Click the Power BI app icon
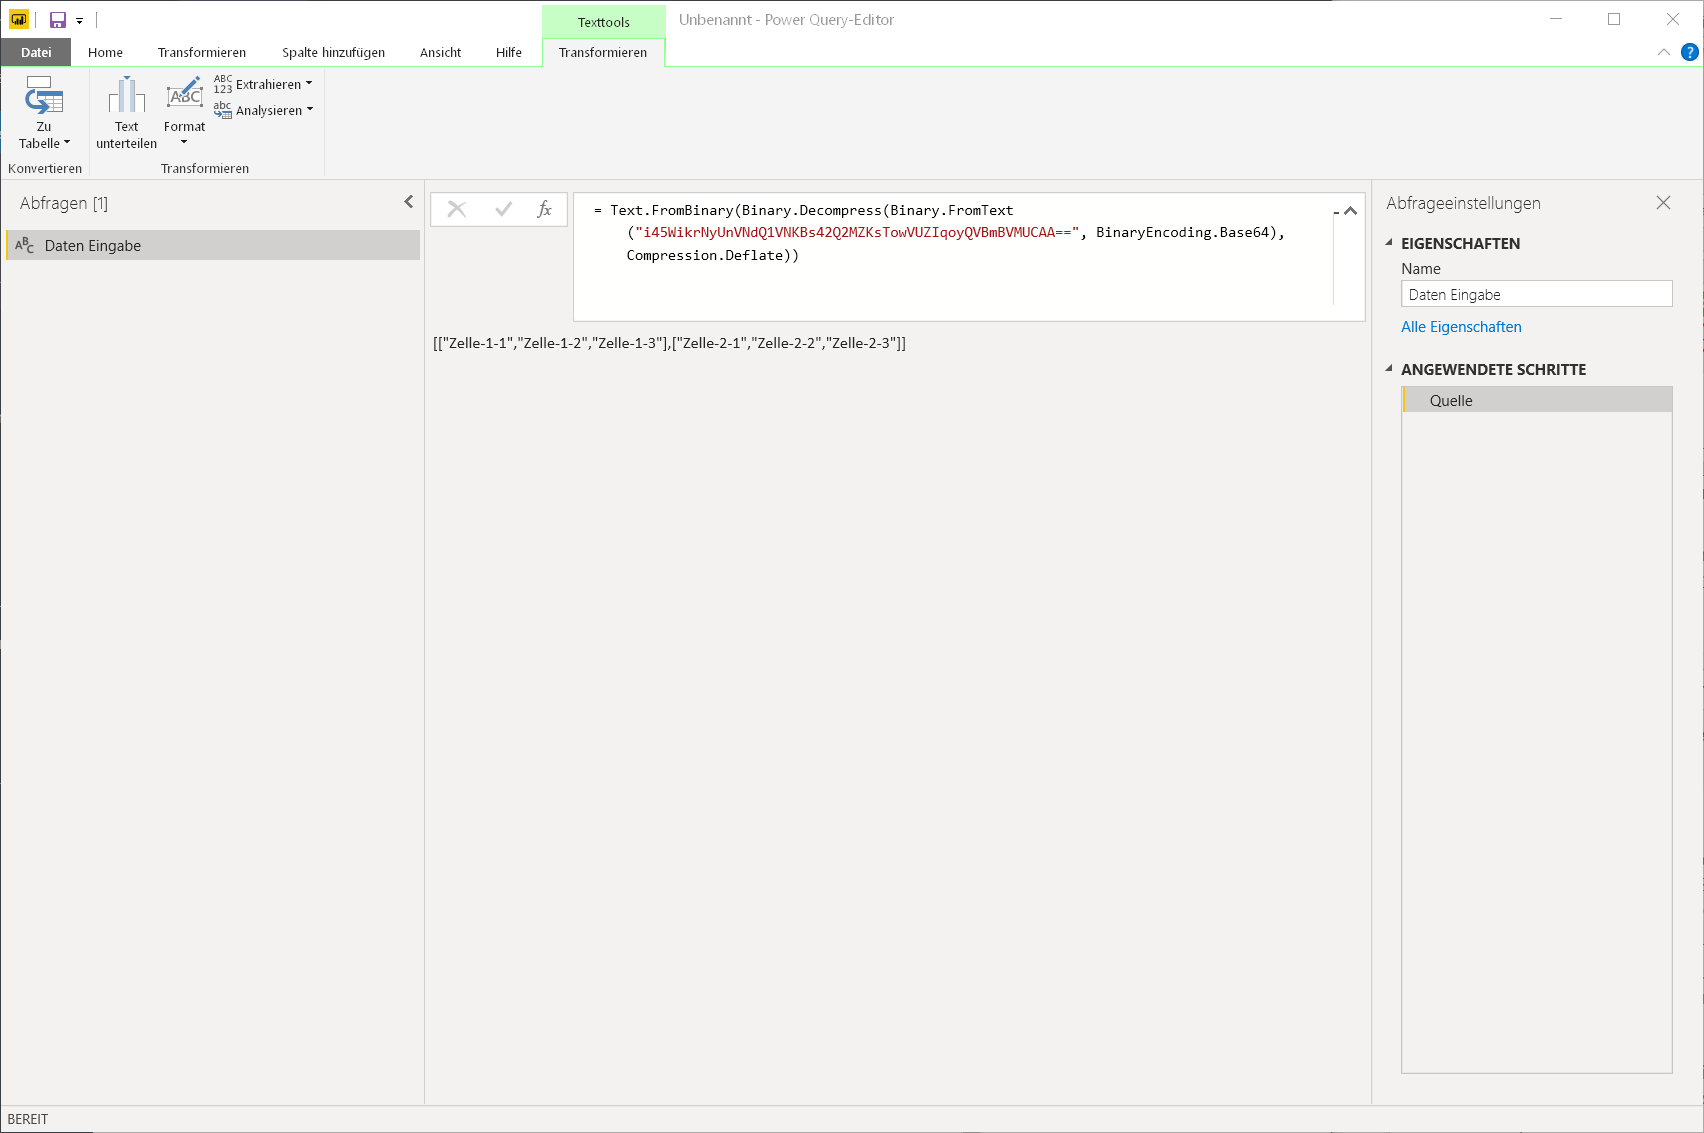Viewport: 1704px width, 1133px height. 19,19
